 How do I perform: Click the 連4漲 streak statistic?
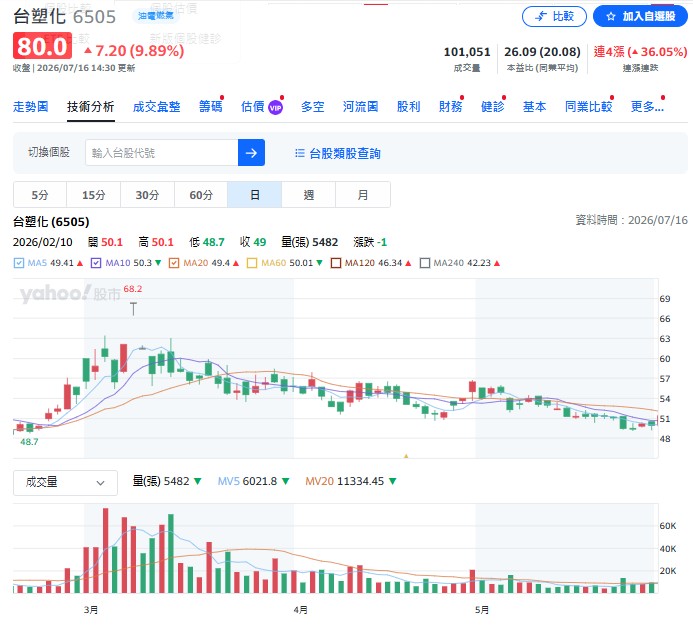[x=640, y=52]
